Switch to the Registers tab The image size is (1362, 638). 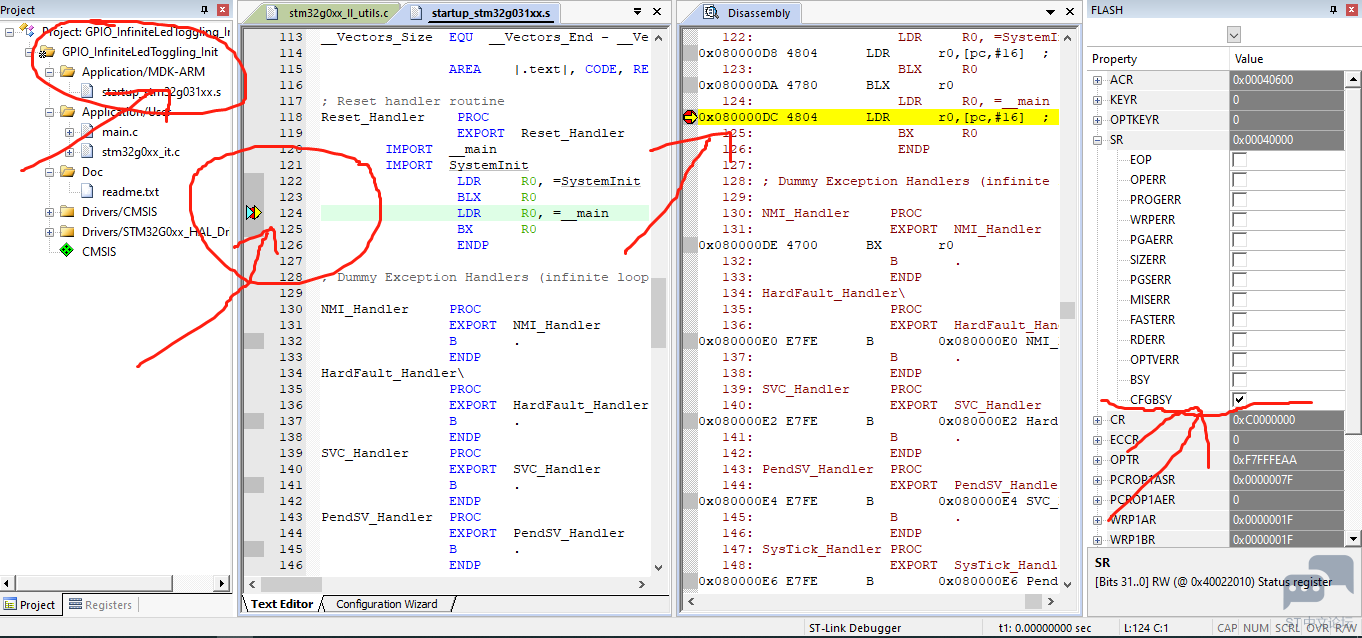99,605
